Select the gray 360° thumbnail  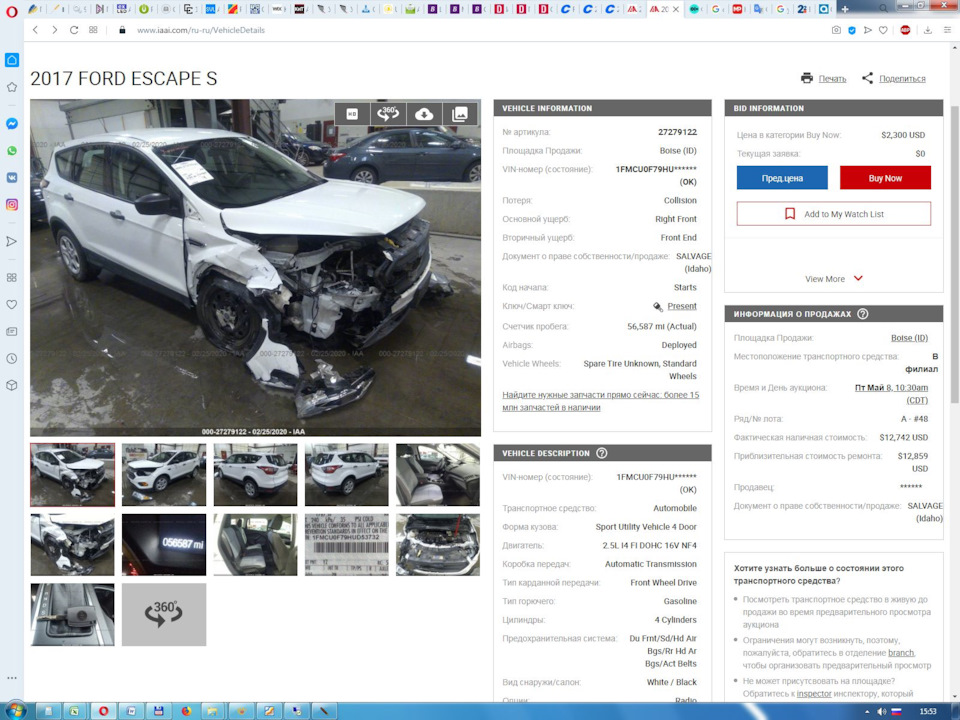pyautogui.click(x=163, y=614)
